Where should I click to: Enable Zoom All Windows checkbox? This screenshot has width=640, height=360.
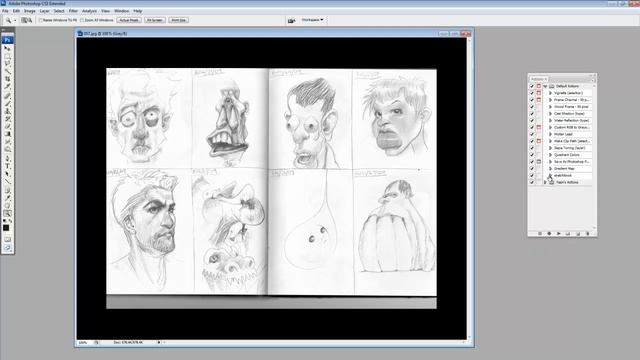(x=82, y=20)
